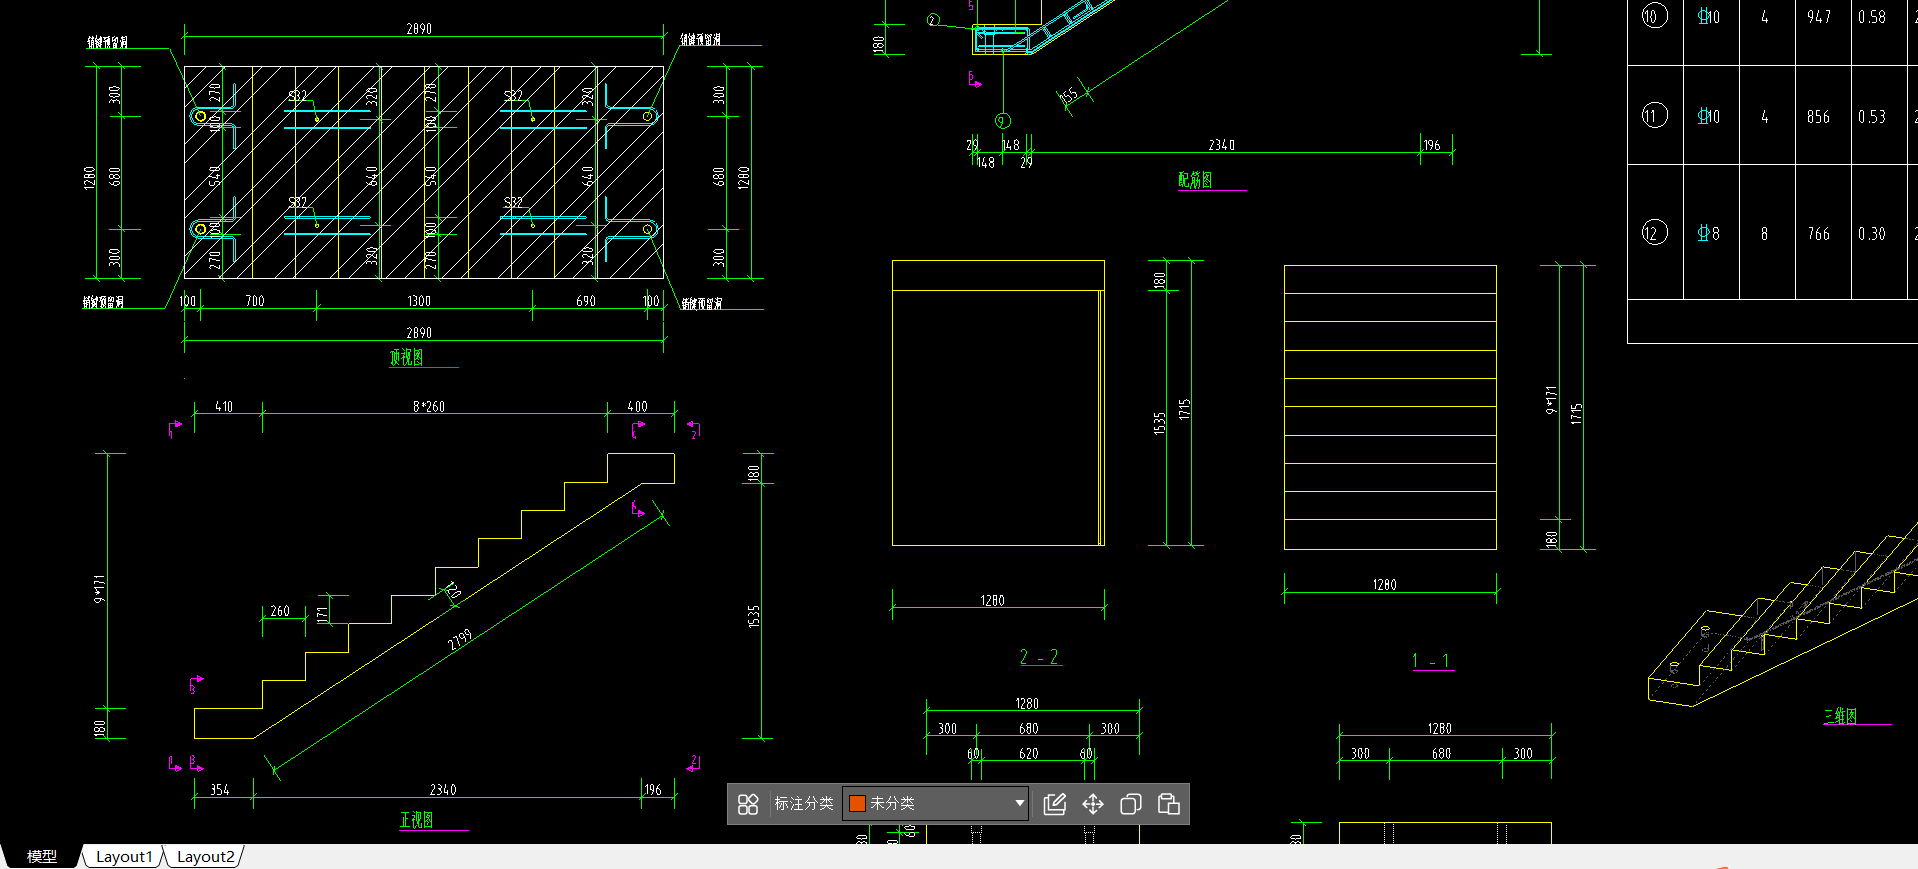Click the 1 - 1 section title
The height and width of the screenshot is (869, 1918).
pyautogui.click(x=1431, y=661)
